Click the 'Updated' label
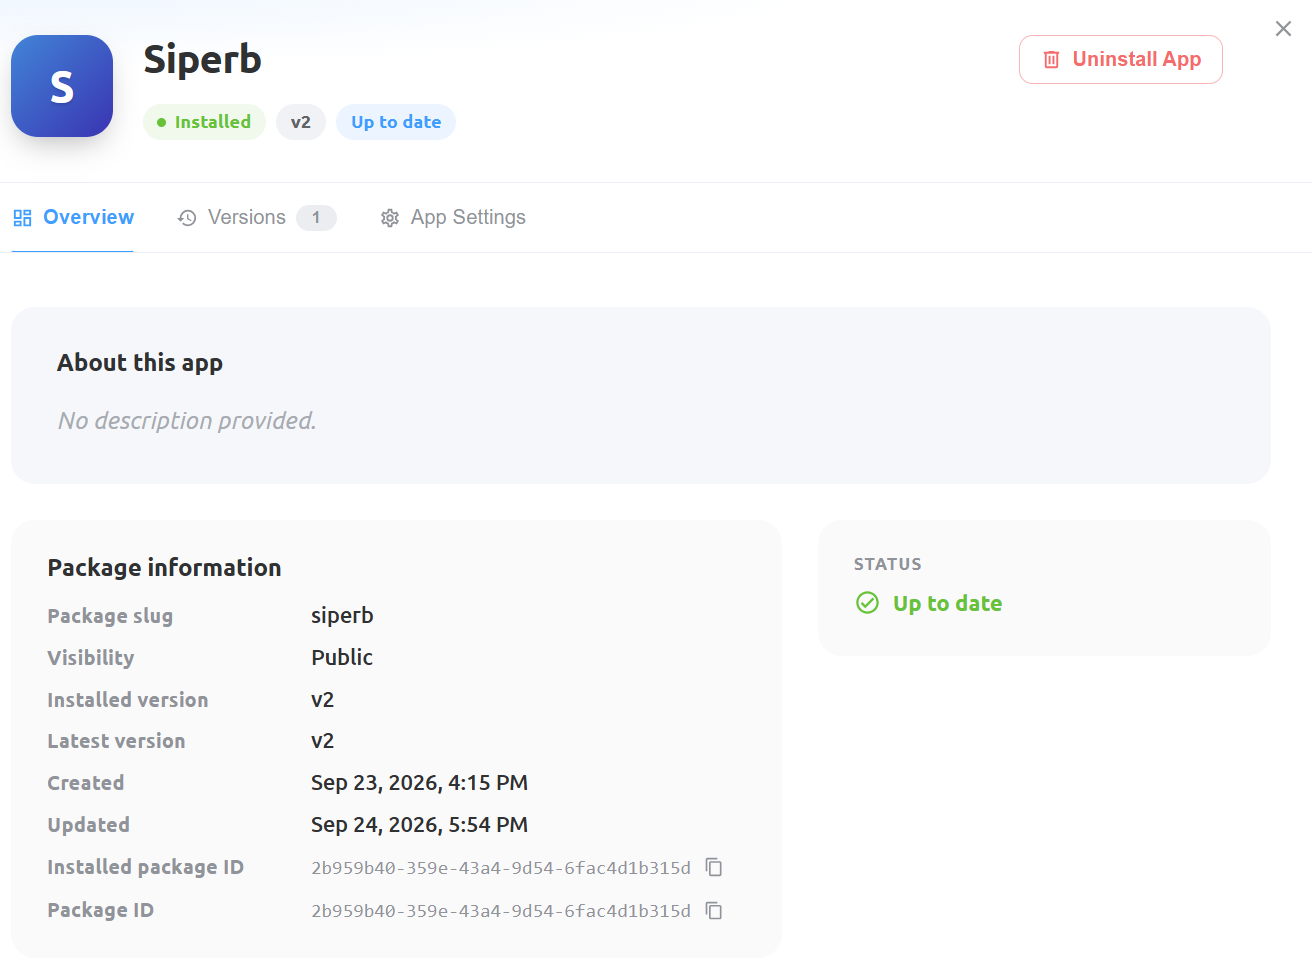This screenshot has height=964, width=1312. tap(89, 825)
